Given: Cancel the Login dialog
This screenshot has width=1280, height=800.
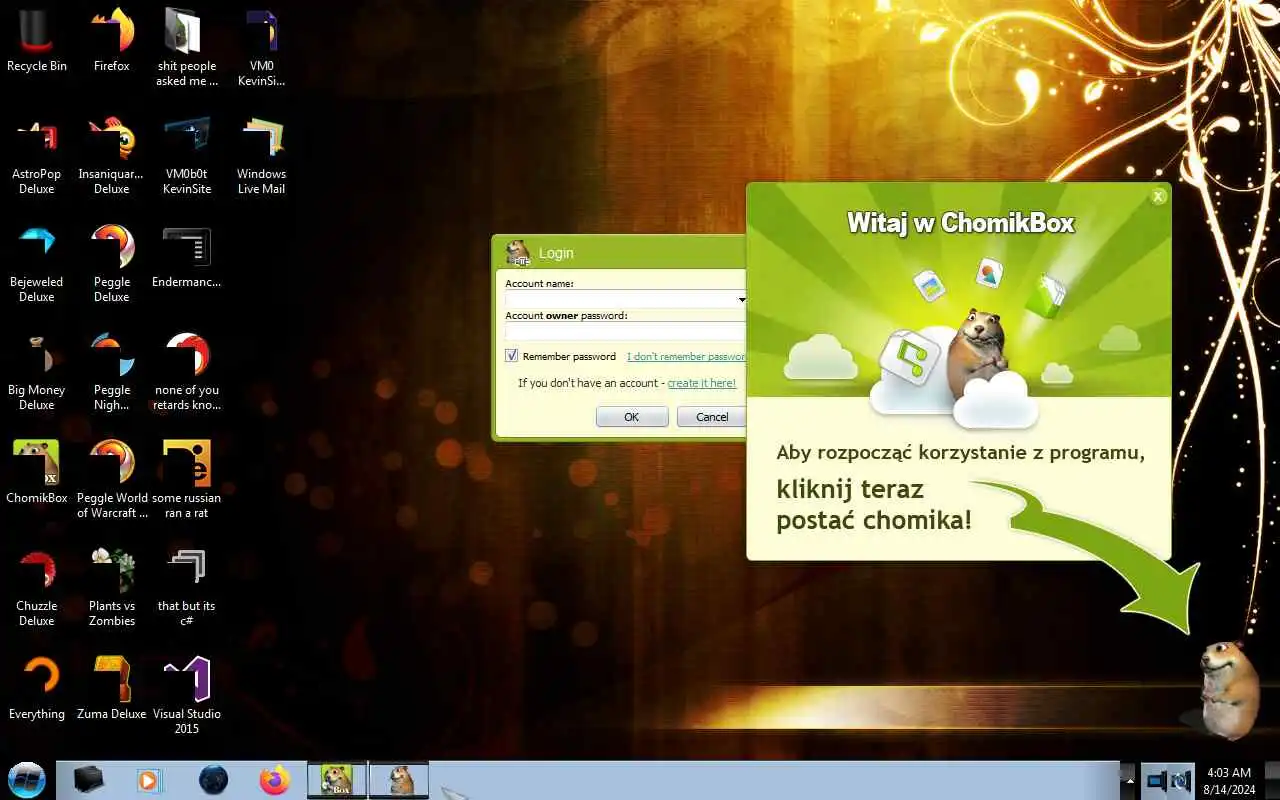Looking at the screenshot, I should point(712,417).
